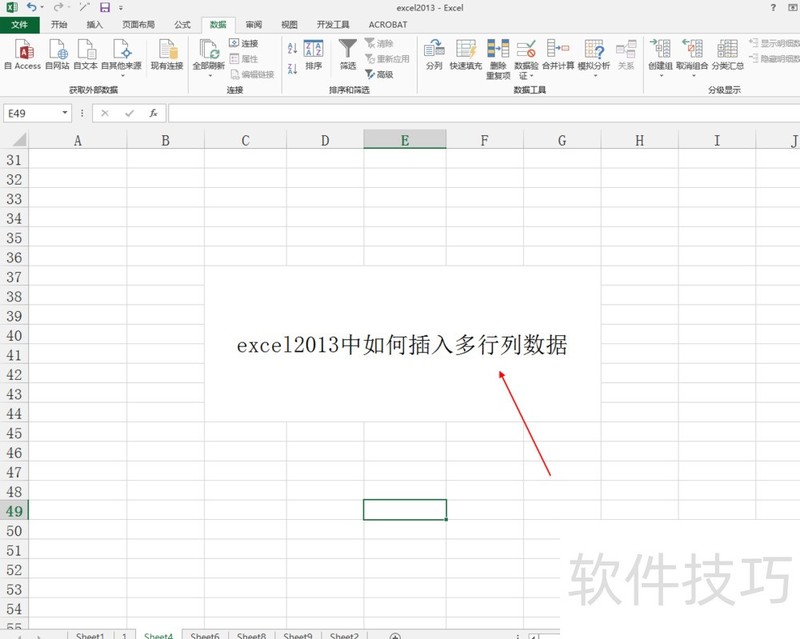The height and width of the screenshot is (639, 800).
Task: Click the Undo icon in quick access toolbar
Action: (x=32, y=7)
